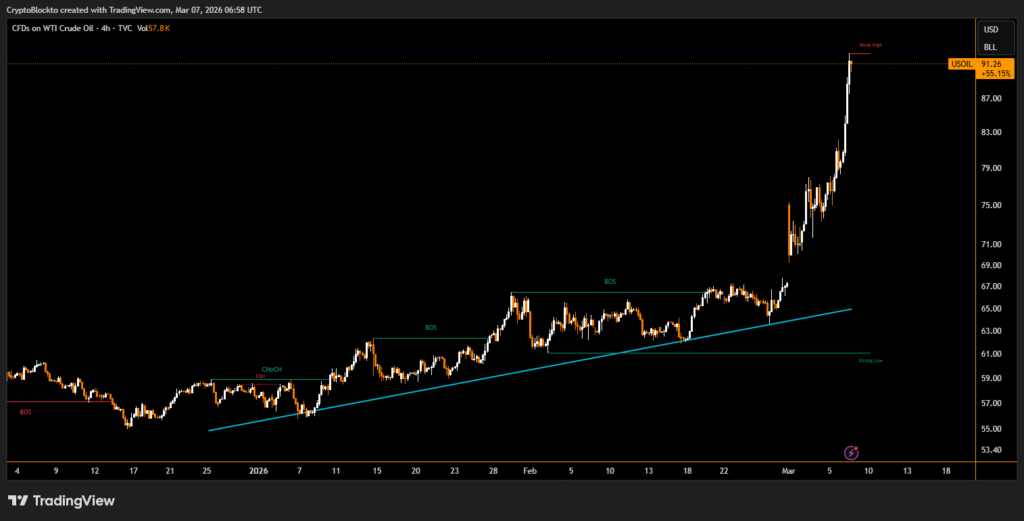Image resolution: width=1024 pixels, height=521 pixels.
Task: Select the green Strong Low label
Action: [x=869, y=359]
